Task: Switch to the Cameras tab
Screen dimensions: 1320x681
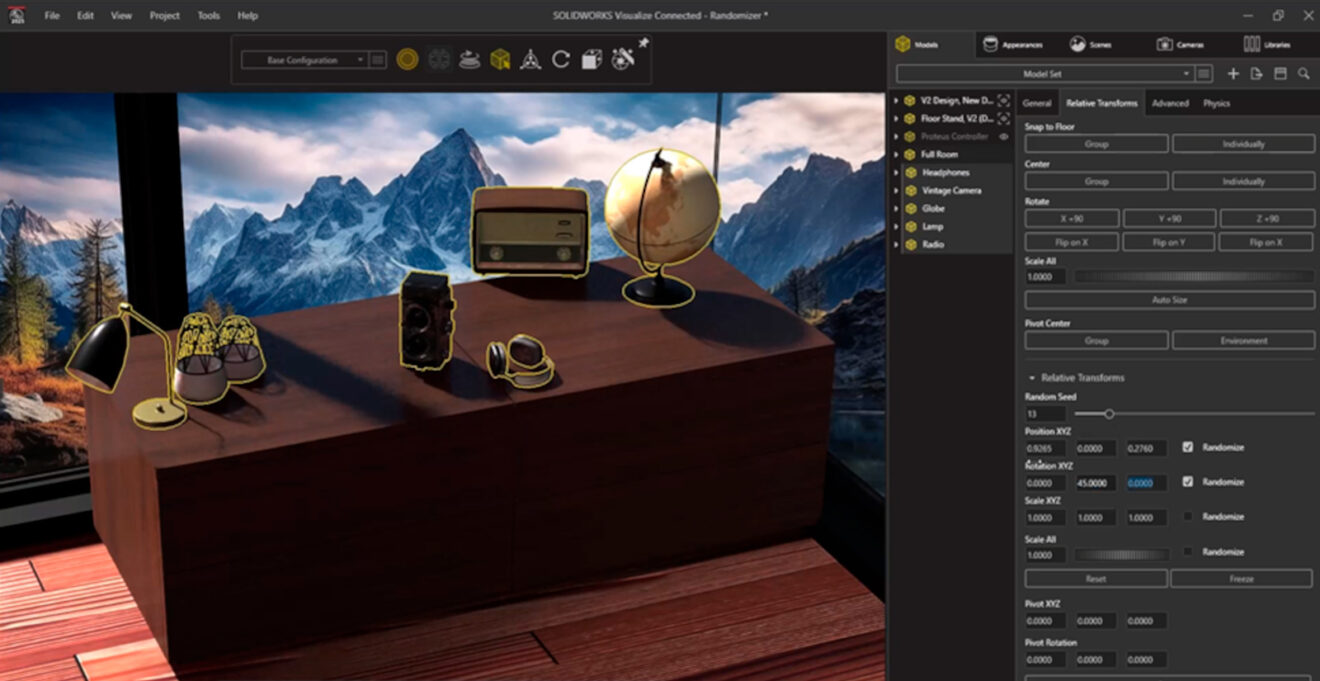Action: [1181, 44]
